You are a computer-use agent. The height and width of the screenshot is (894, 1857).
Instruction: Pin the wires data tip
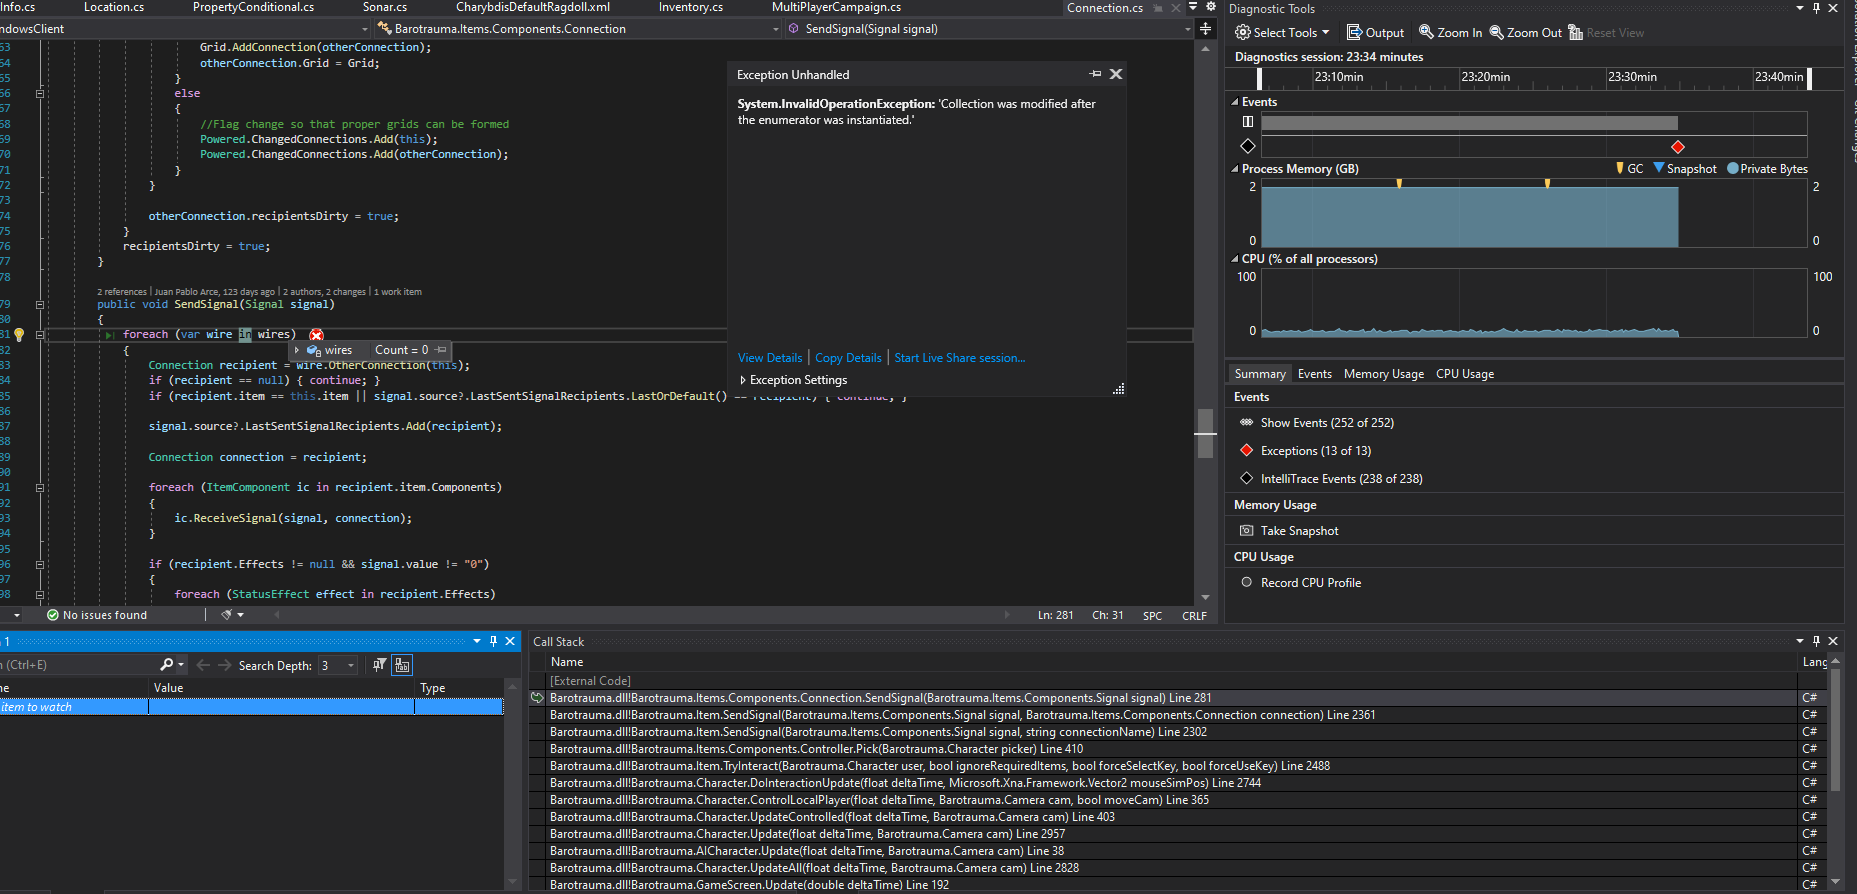tap(441, 350)
